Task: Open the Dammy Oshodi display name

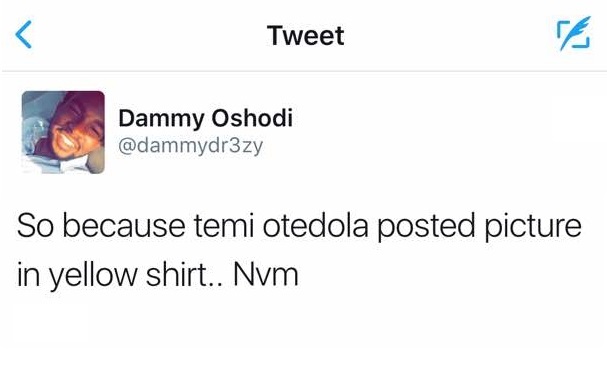Action: coord(205,119)
